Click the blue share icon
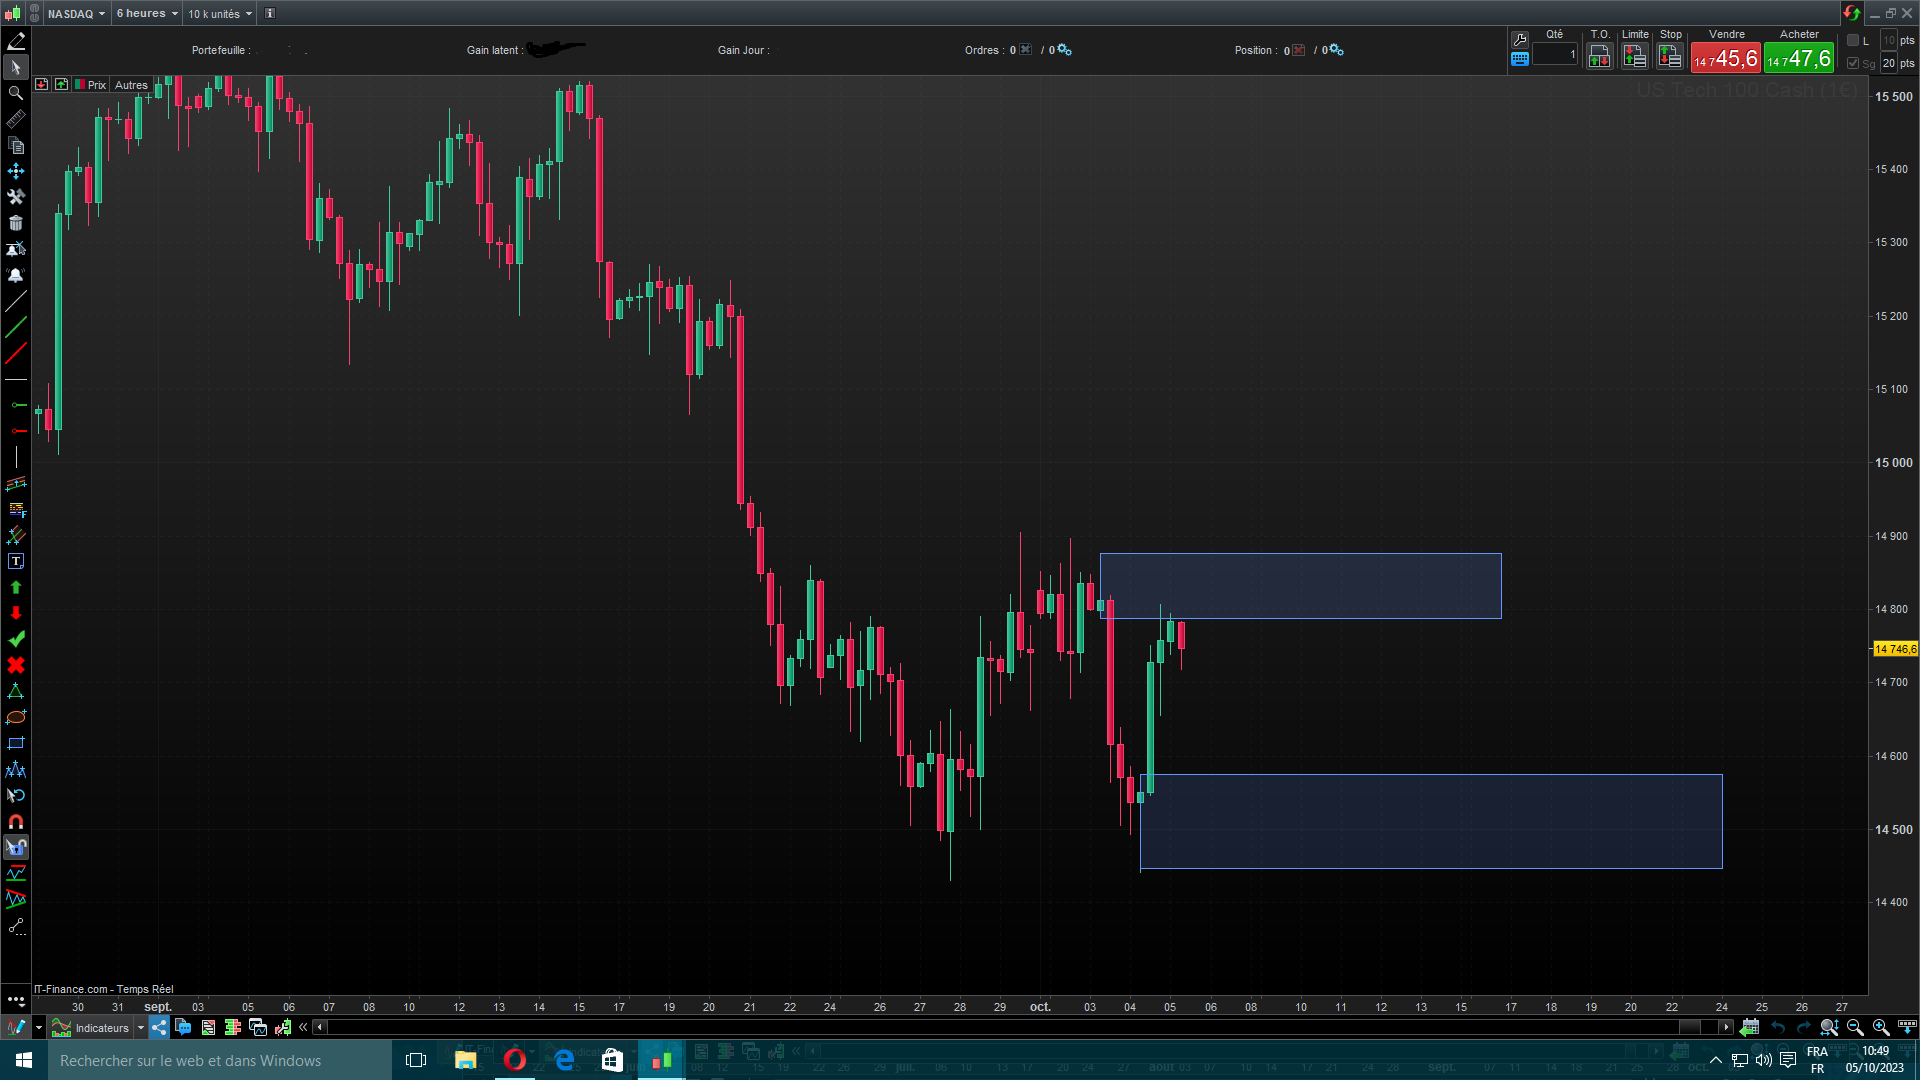This screenshot has width=1920, height=1080. click(159, 1027)
